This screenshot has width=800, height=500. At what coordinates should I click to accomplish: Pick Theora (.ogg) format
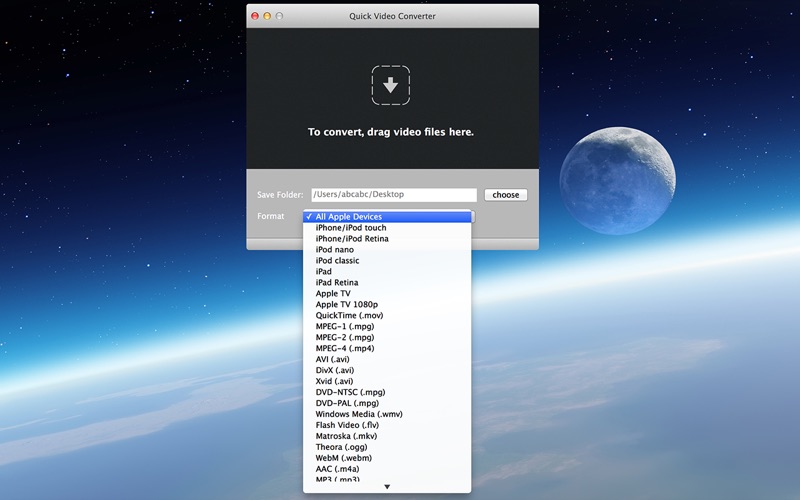click(387, 447)
